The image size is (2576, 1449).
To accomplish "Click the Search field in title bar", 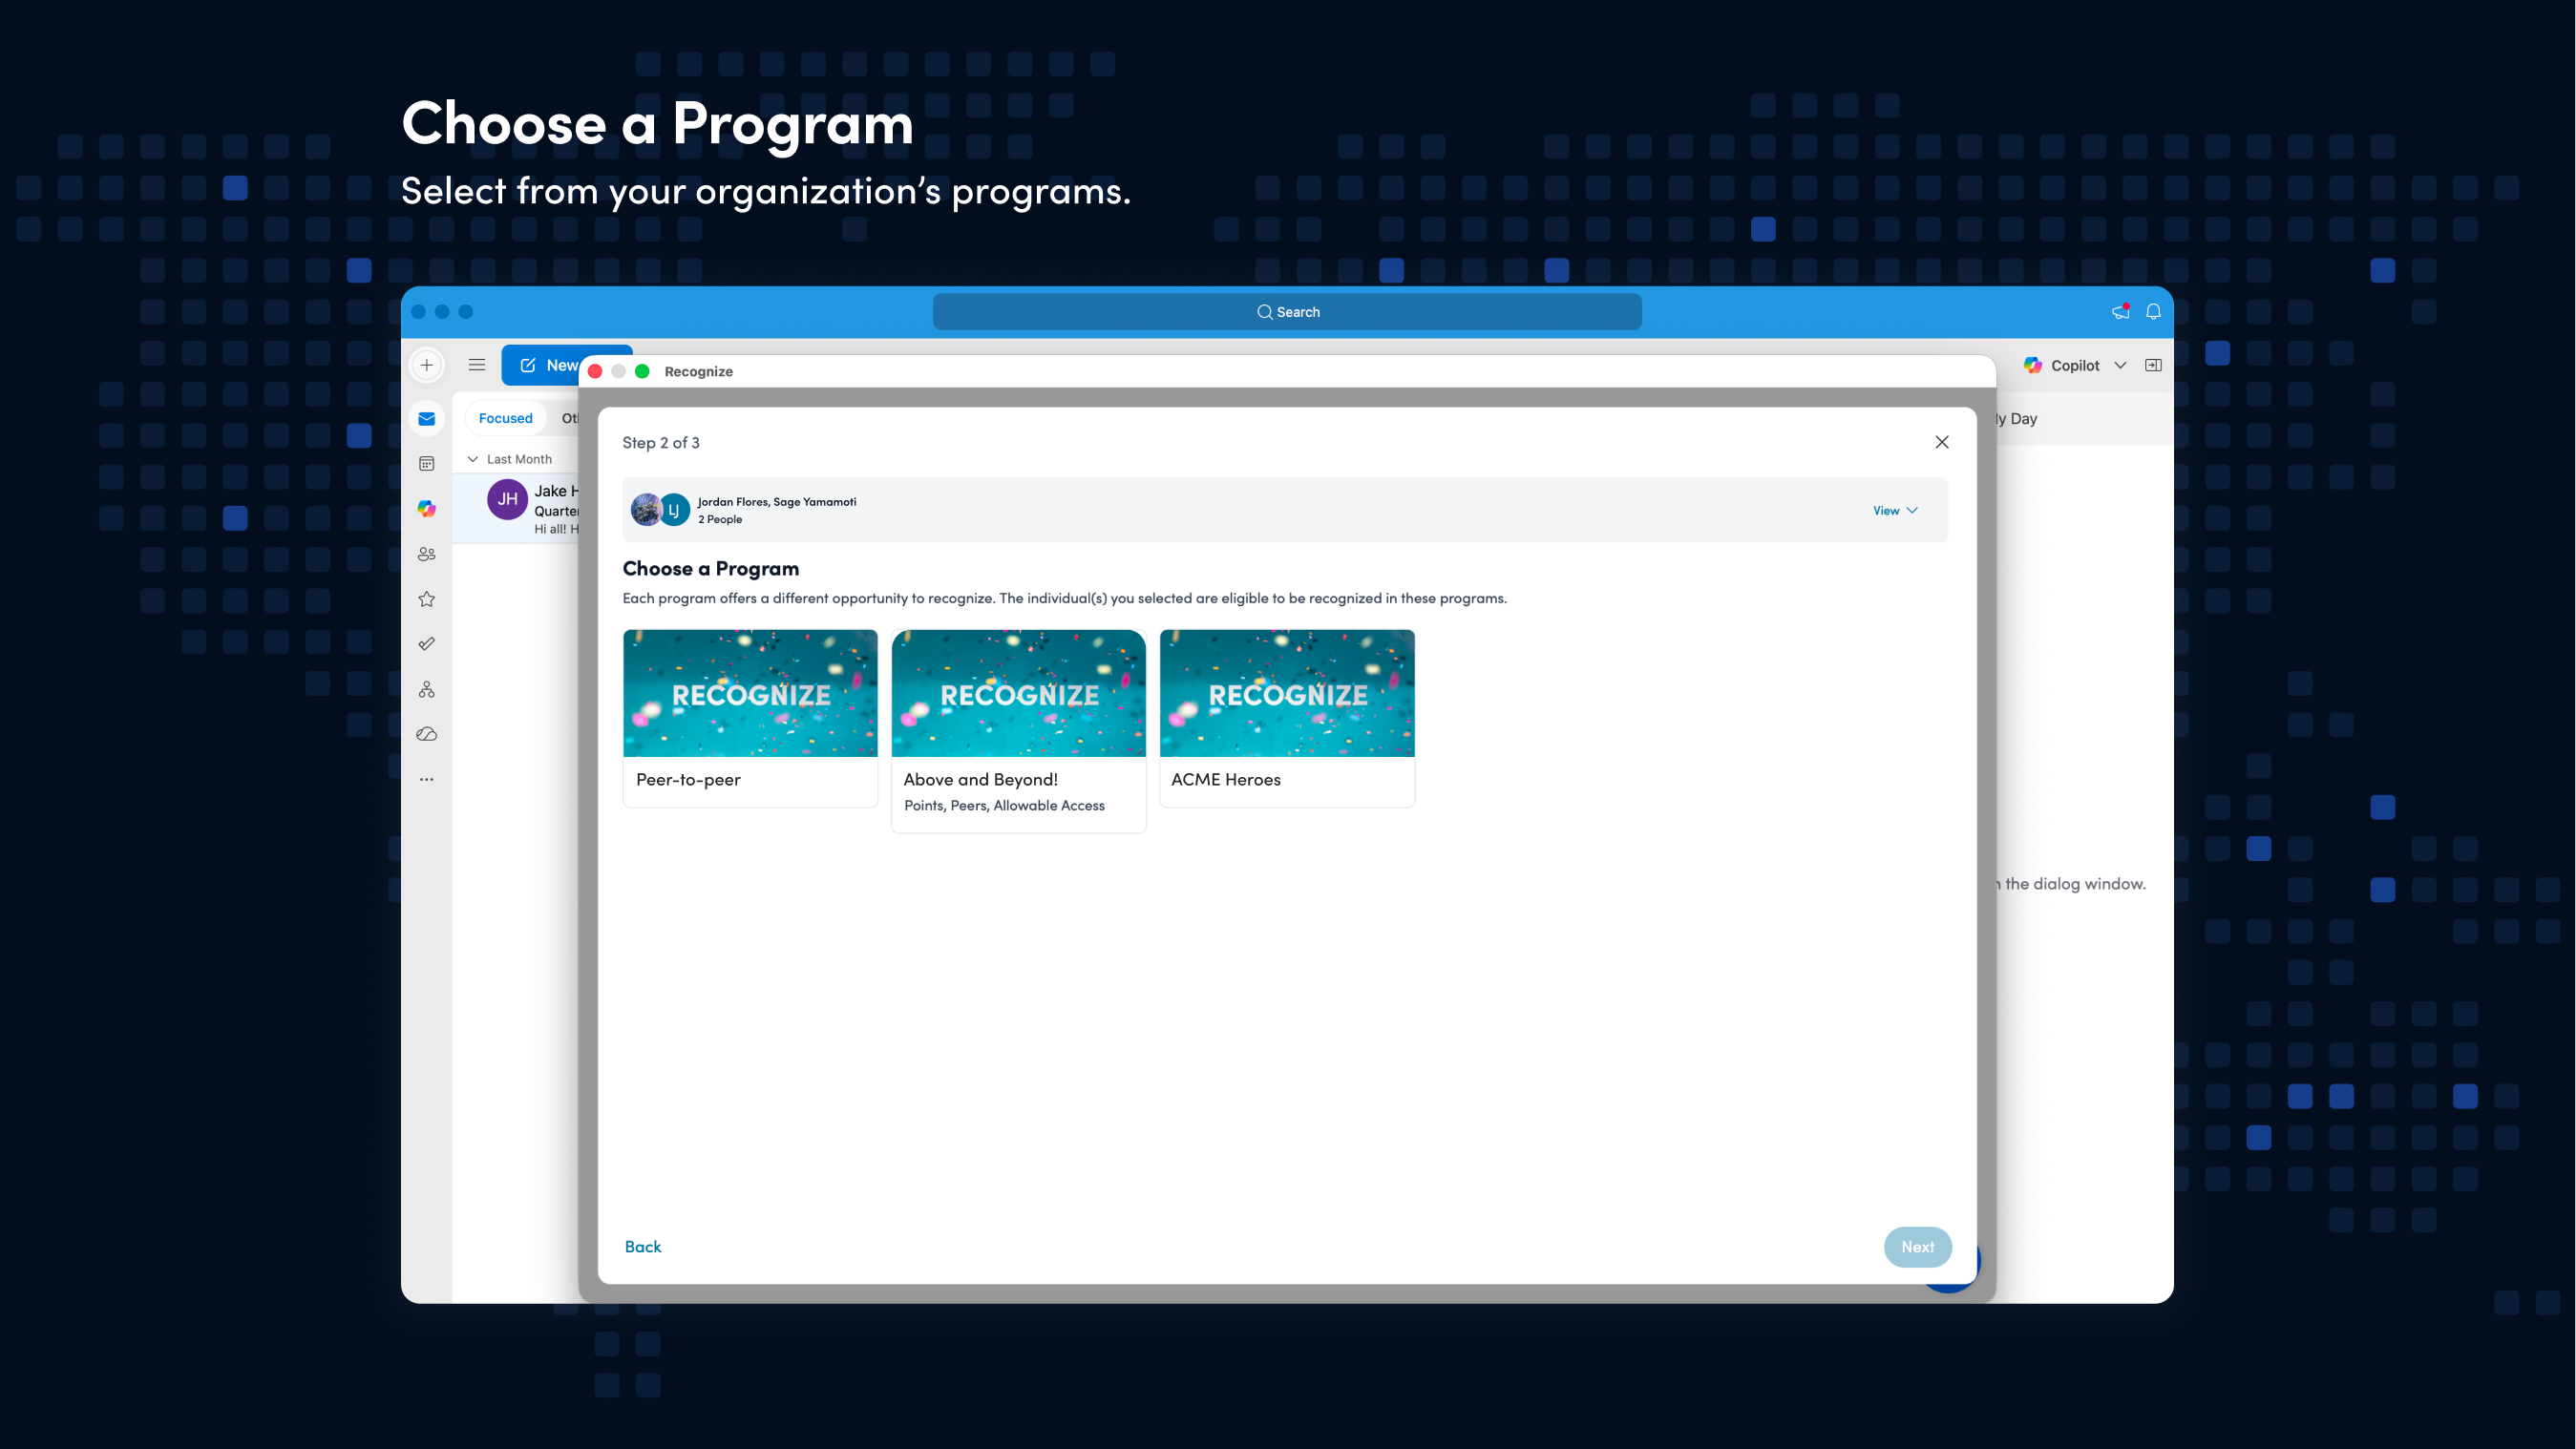I will coord(1287,312).
